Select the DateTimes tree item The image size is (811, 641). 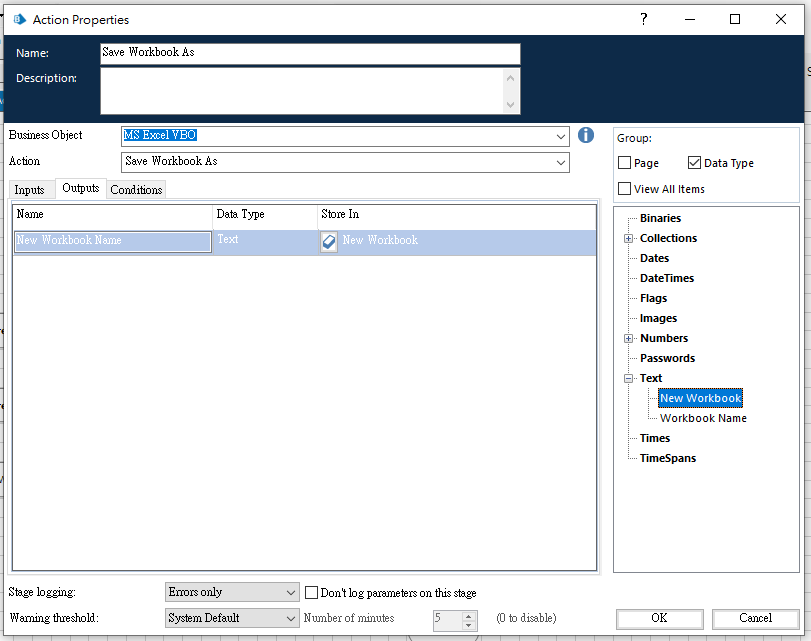[x=667, y=278]
